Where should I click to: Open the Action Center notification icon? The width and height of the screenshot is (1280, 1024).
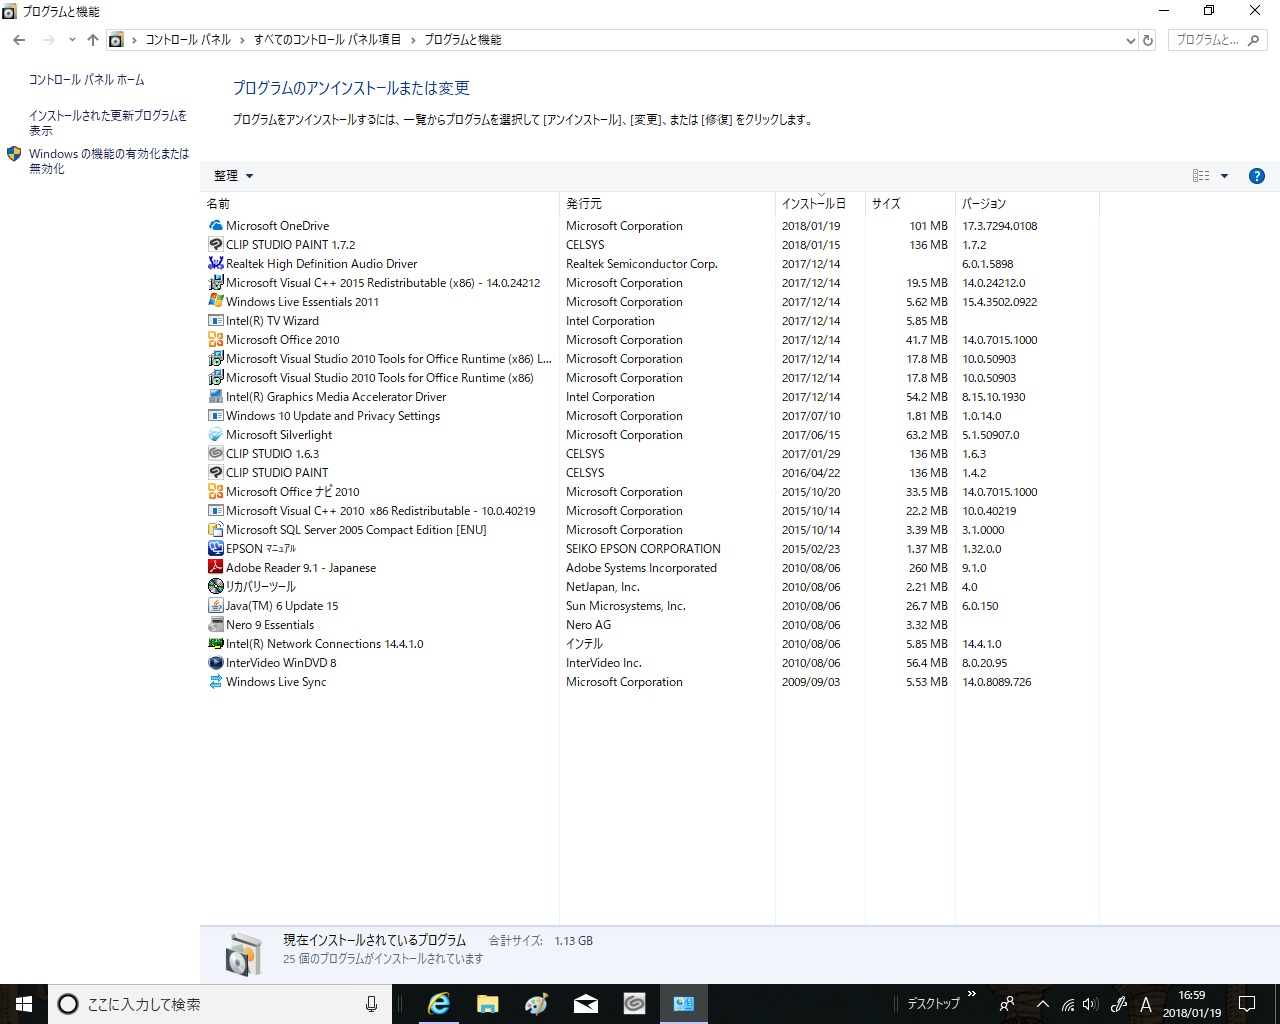(x=1247, y=1004)
